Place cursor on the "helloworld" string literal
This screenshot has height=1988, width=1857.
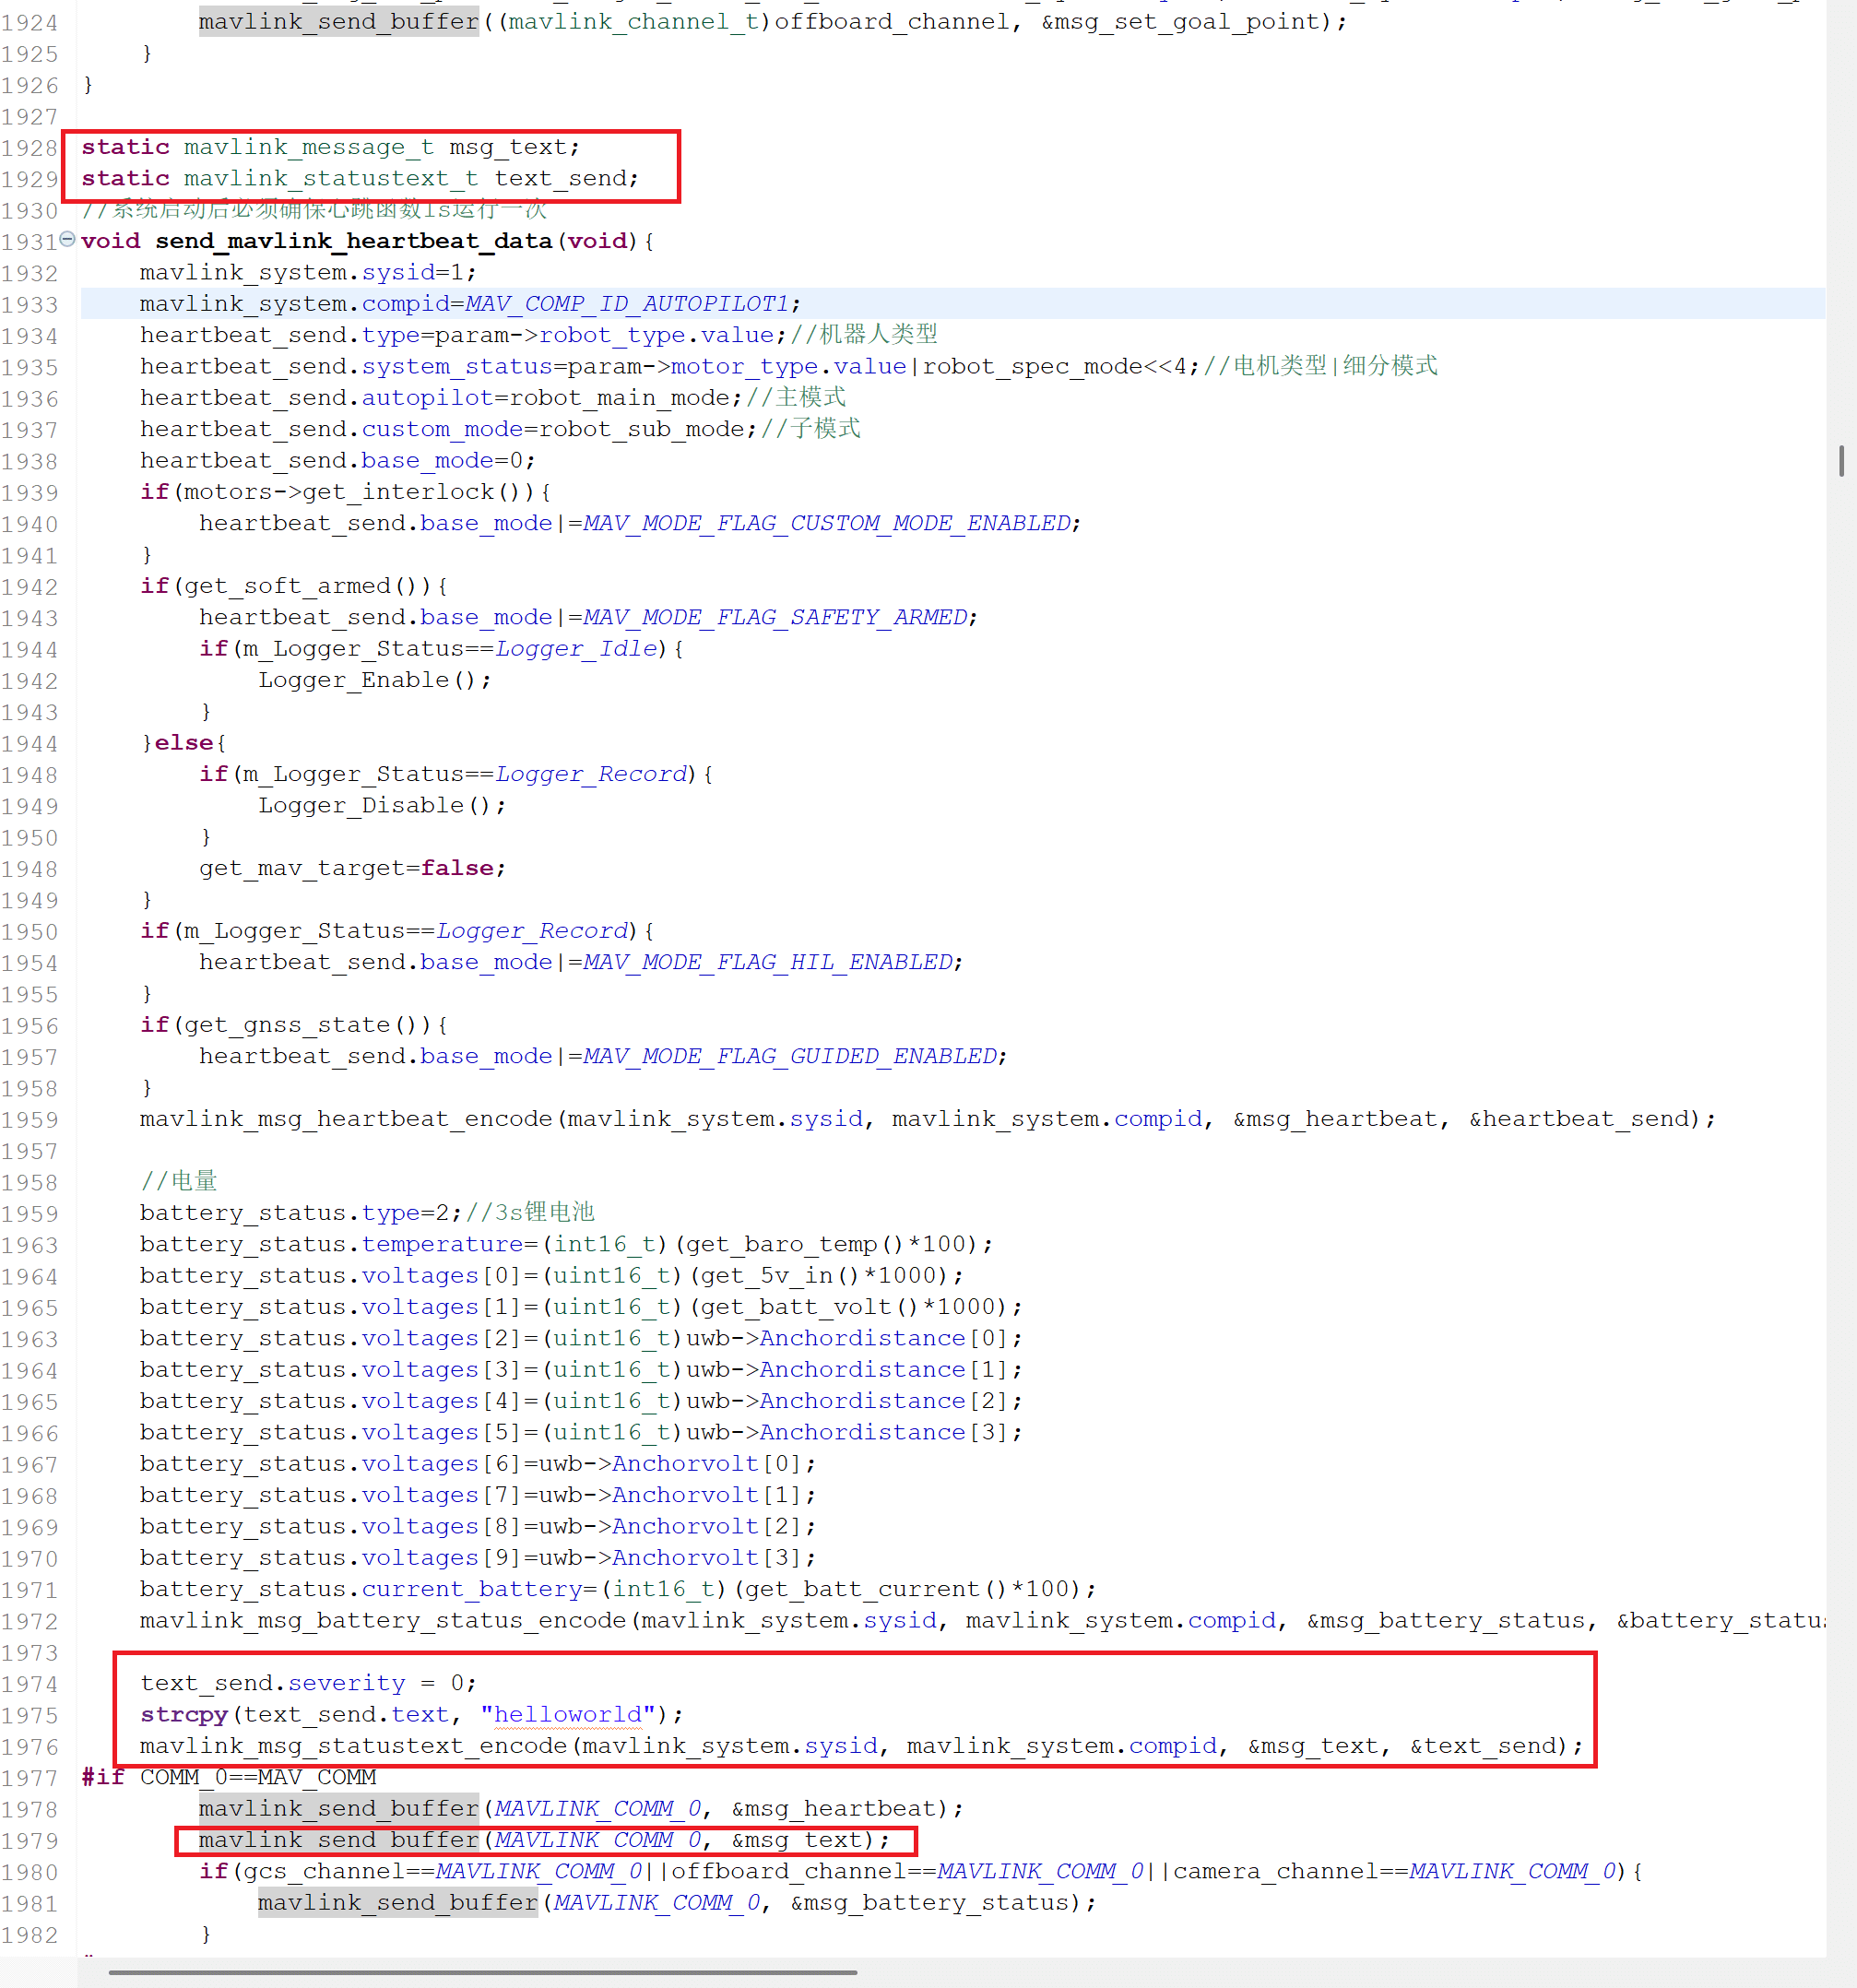567,1714
